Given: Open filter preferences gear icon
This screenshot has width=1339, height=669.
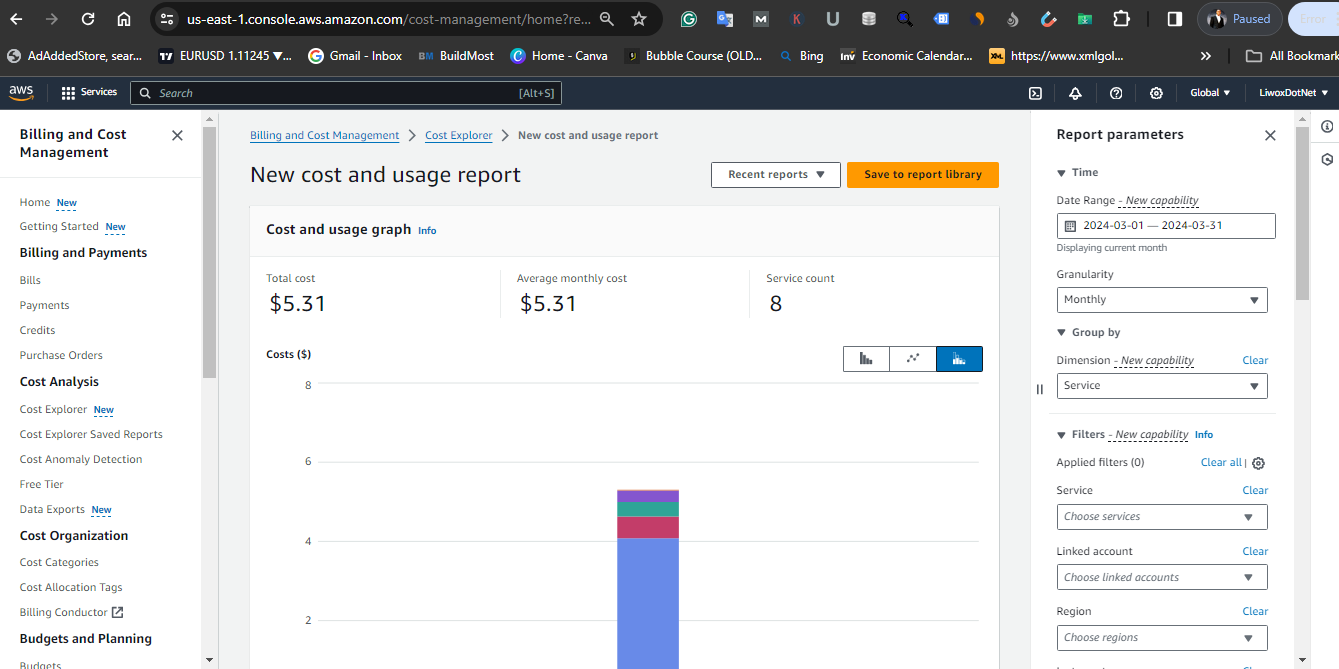Looking at the screenshot, I should pos(1259,463).
